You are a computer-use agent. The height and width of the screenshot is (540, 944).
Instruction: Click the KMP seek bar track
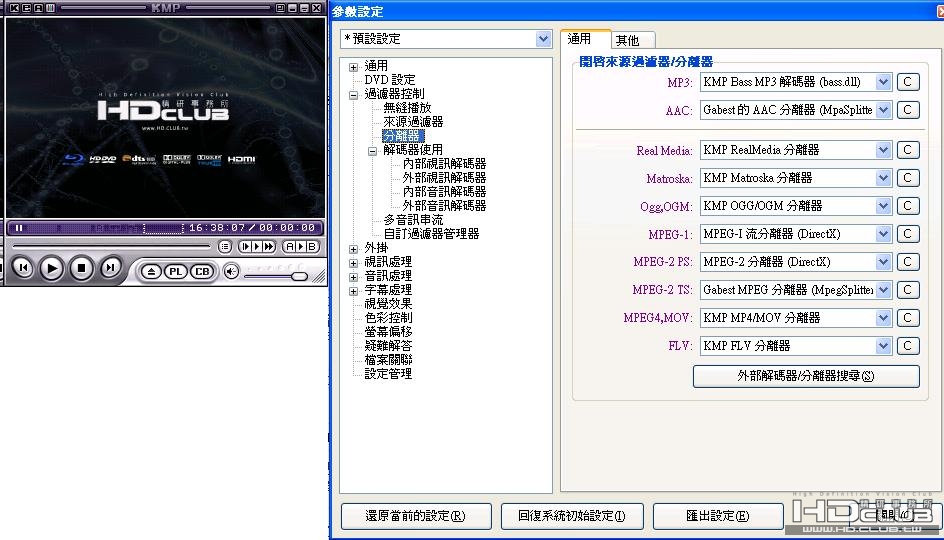[x=111, y=246]
